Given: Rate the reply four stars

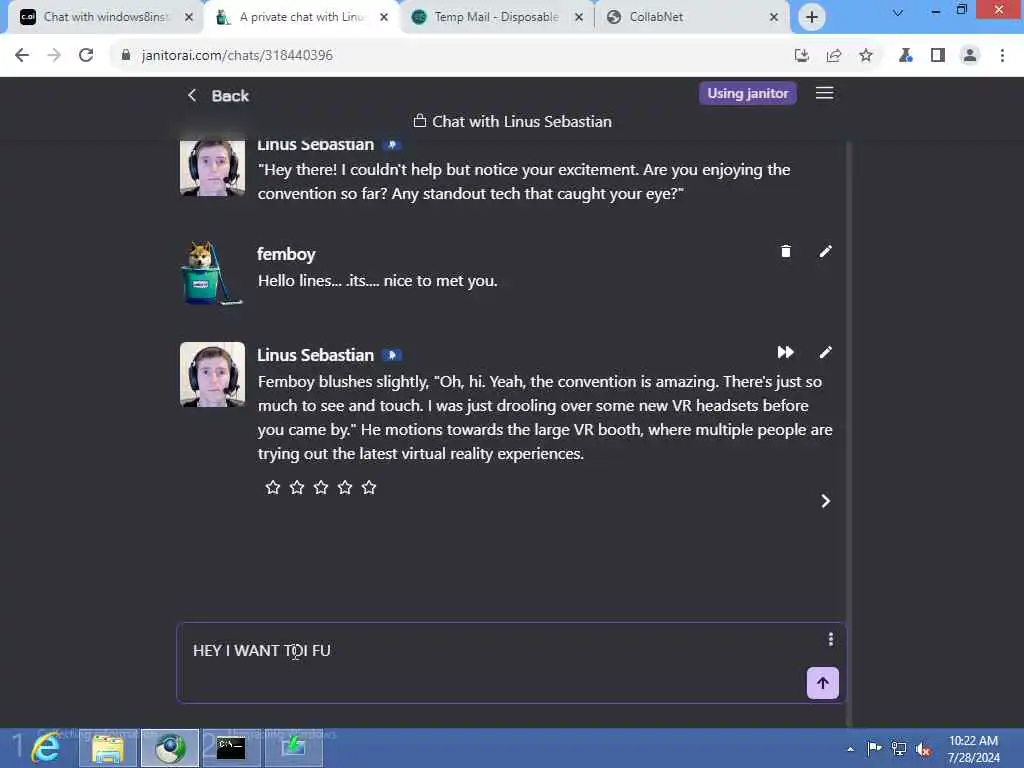Looking at the screenshot, I should click(345, 487).
